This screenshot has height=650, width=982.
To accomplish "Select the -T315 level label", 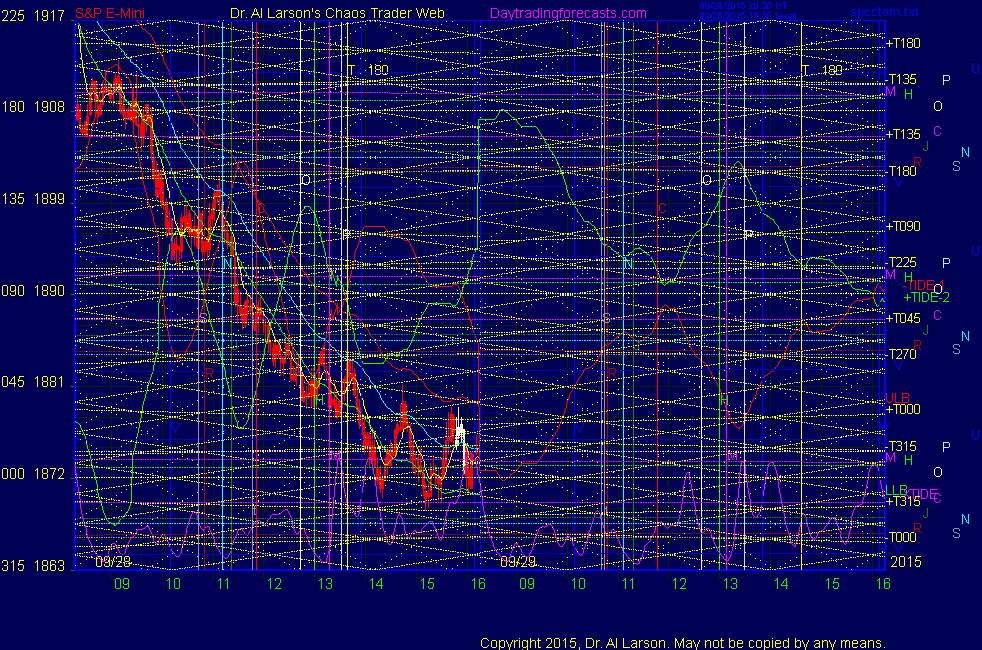I will tap(902, 446).
